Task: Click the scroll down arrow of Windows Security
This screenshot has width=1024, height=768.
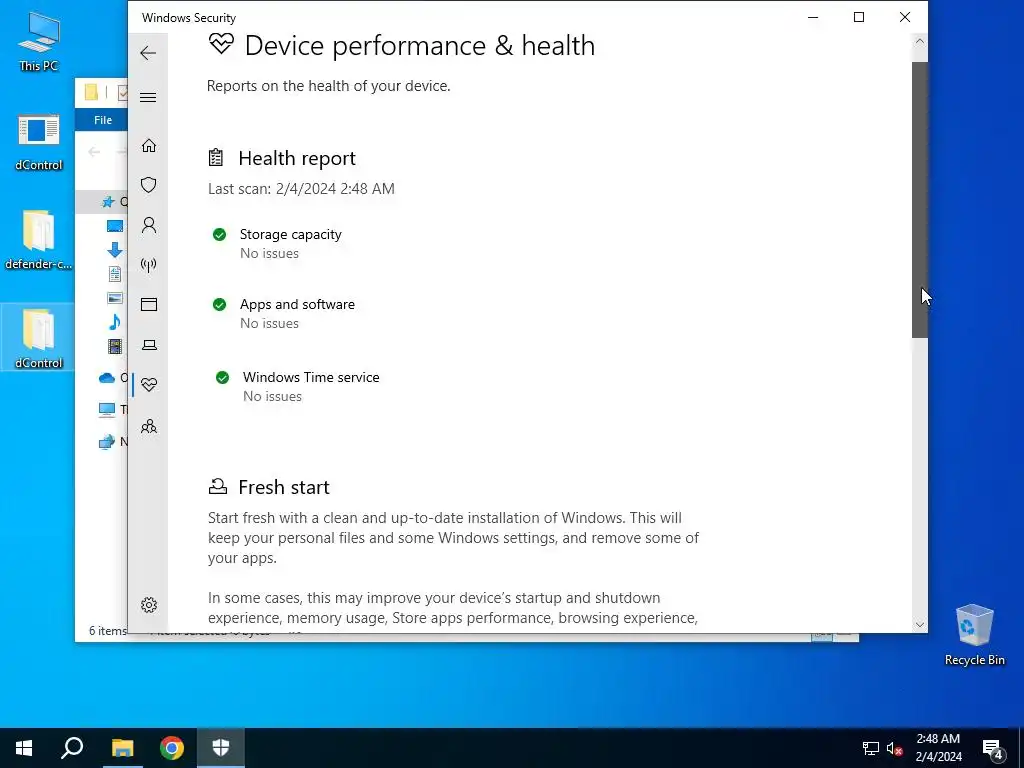Action: pos(920,624)
